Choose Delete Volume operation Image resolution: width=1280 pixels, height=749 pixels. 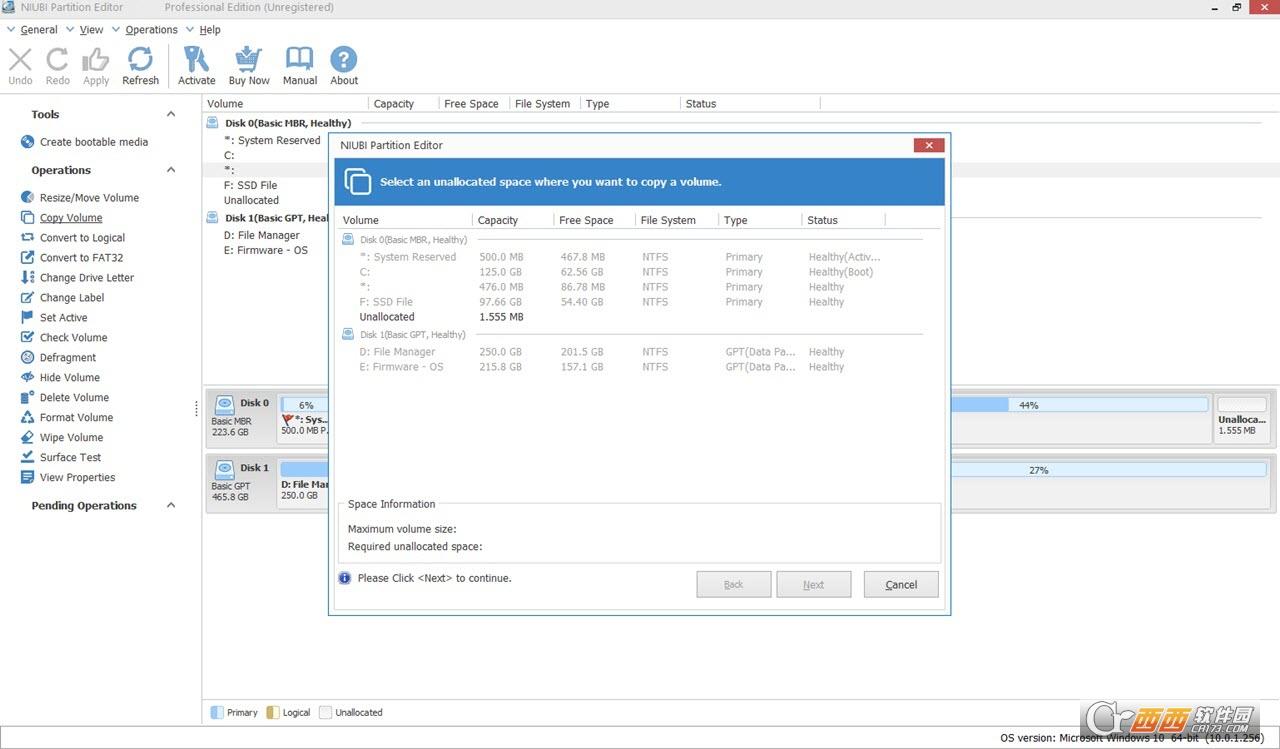(75, 398)
